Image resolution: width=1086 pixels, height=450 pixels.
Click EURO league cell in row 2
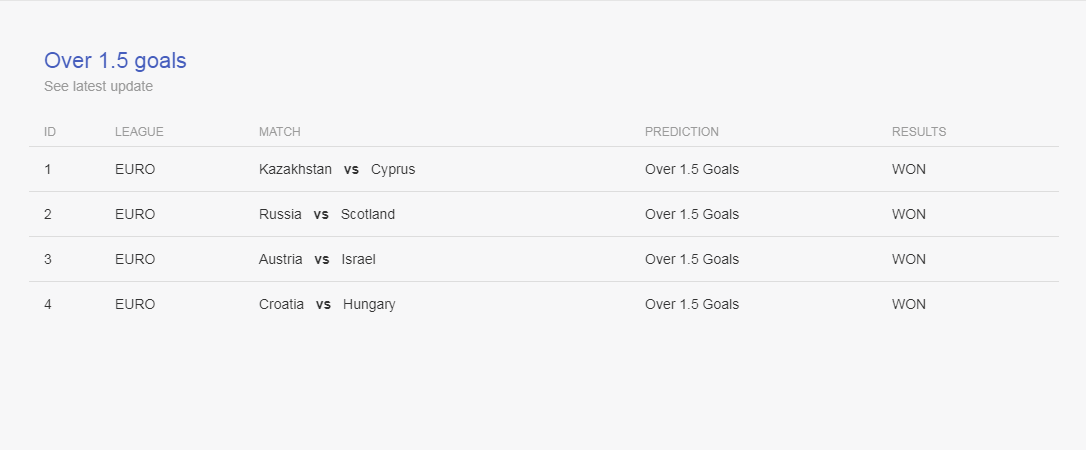coord(135,214)
